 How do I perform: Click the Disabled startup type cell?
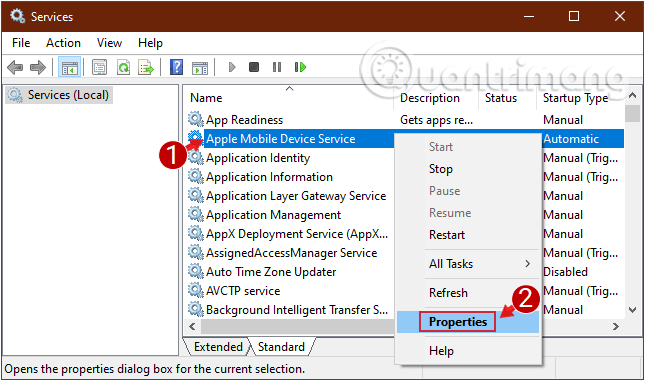click(565, 272)
